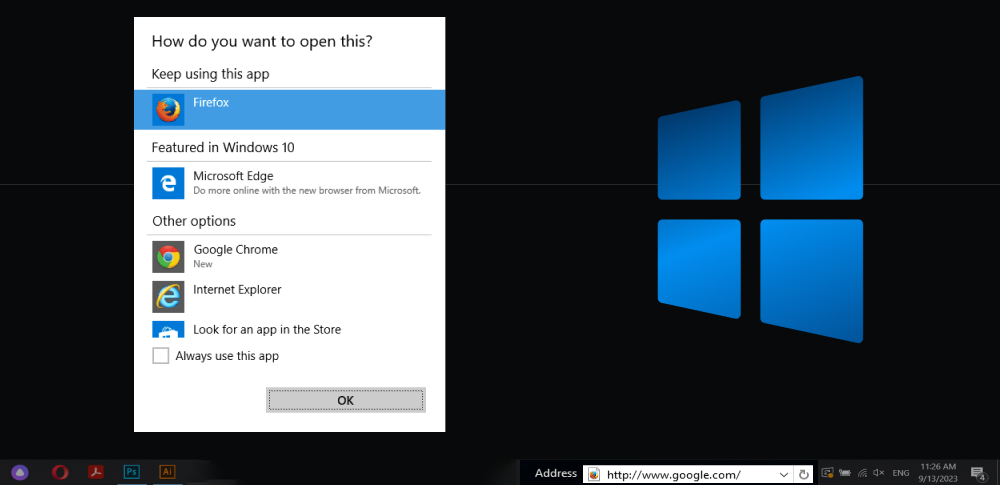Open Adobe Acrobat from the taskbar
The image size is (1000, 485).
(96, 472)
